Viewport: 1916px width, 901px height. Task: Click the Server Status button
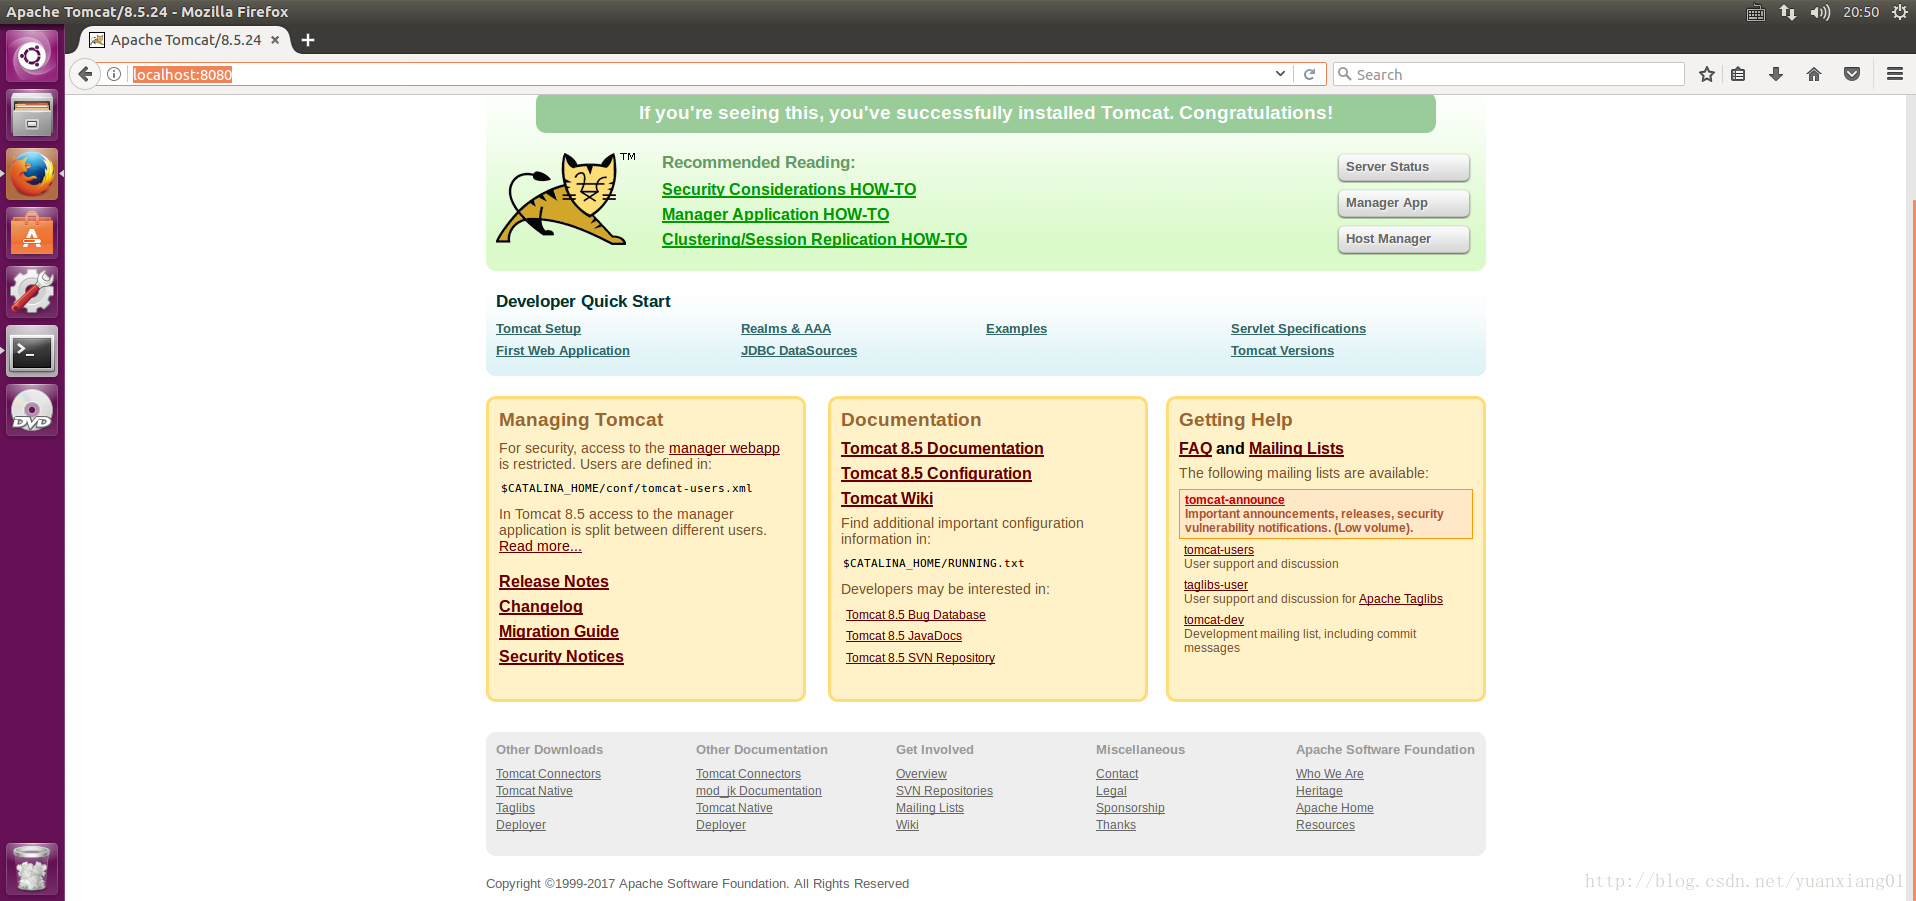(x=1403, y=167)
